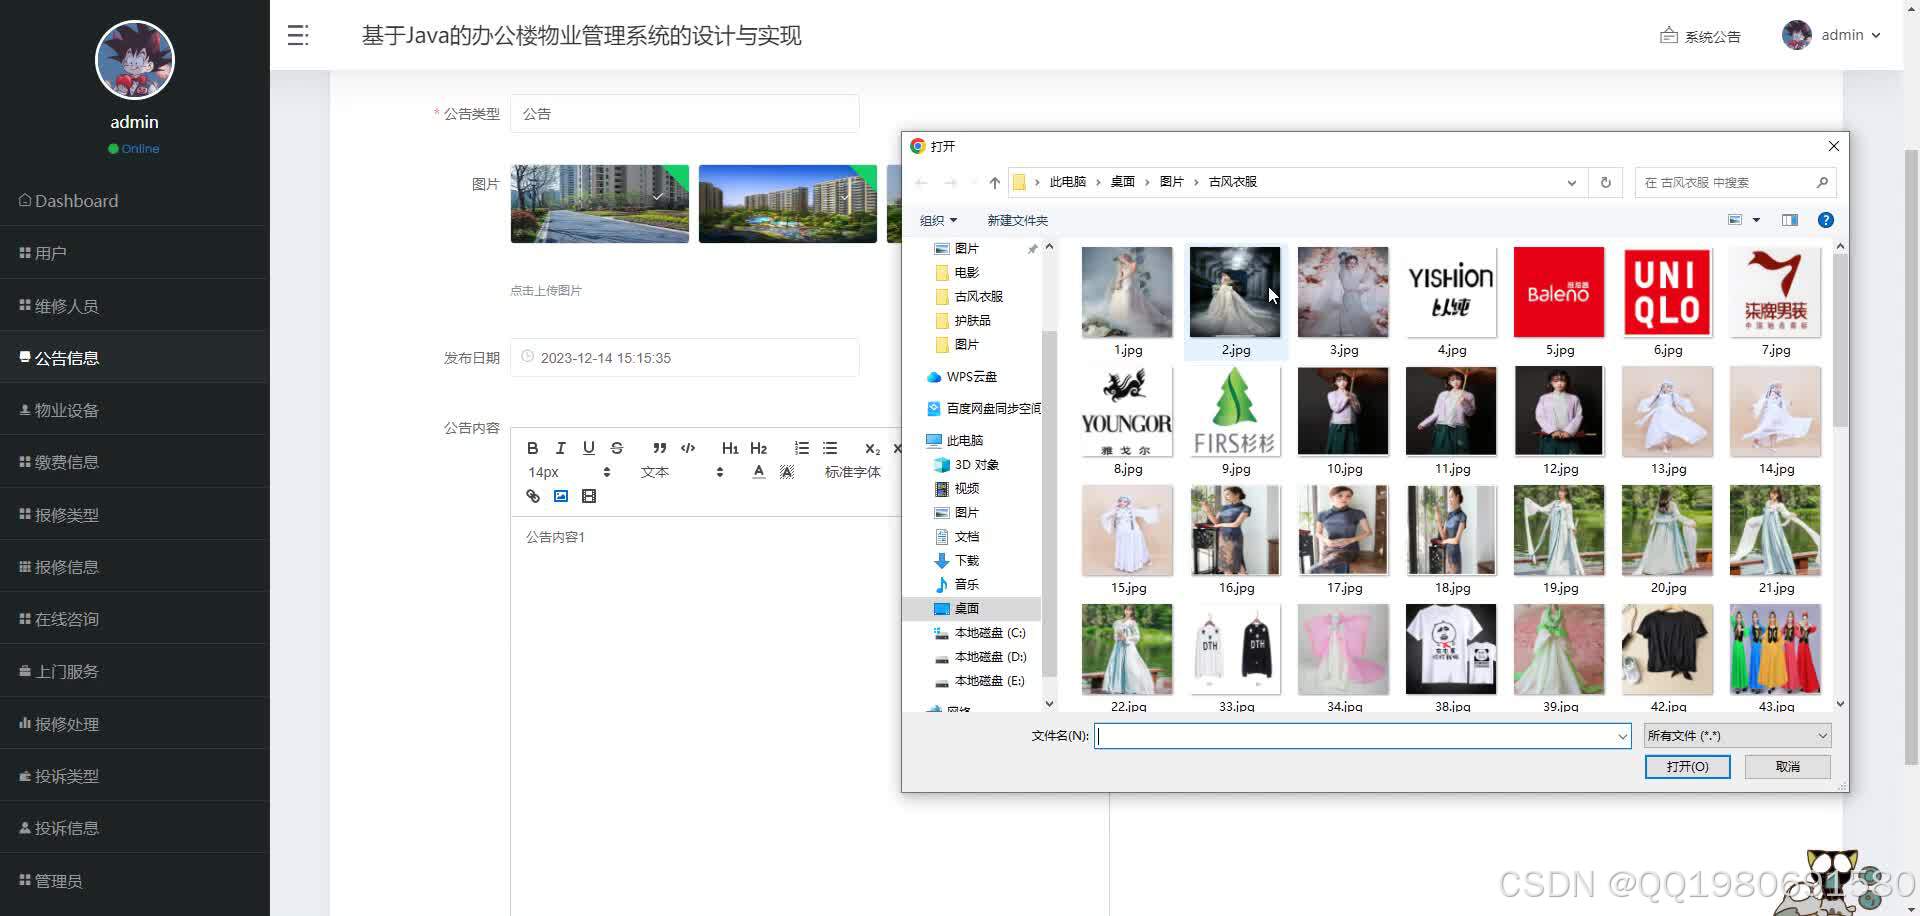Insert an image via the editor image icon

561,496
